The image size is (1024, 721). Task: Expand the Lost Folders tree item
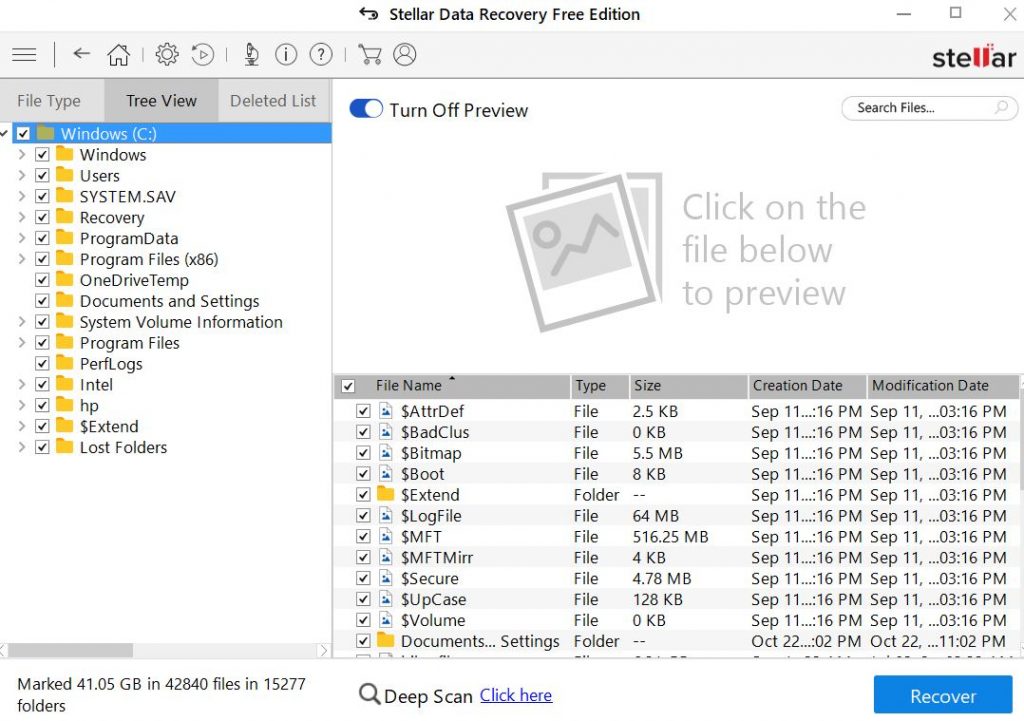coord(23,447)
